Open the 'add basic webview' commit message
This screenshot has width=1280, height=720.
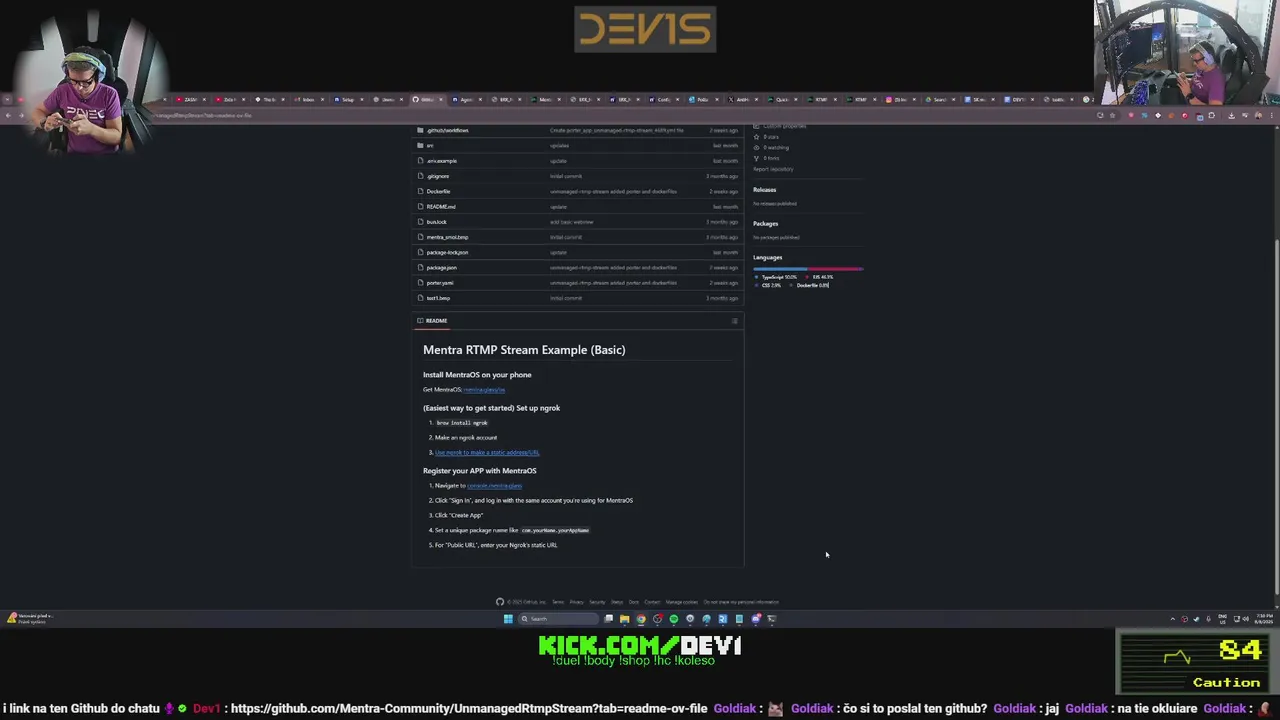(571, 222)
